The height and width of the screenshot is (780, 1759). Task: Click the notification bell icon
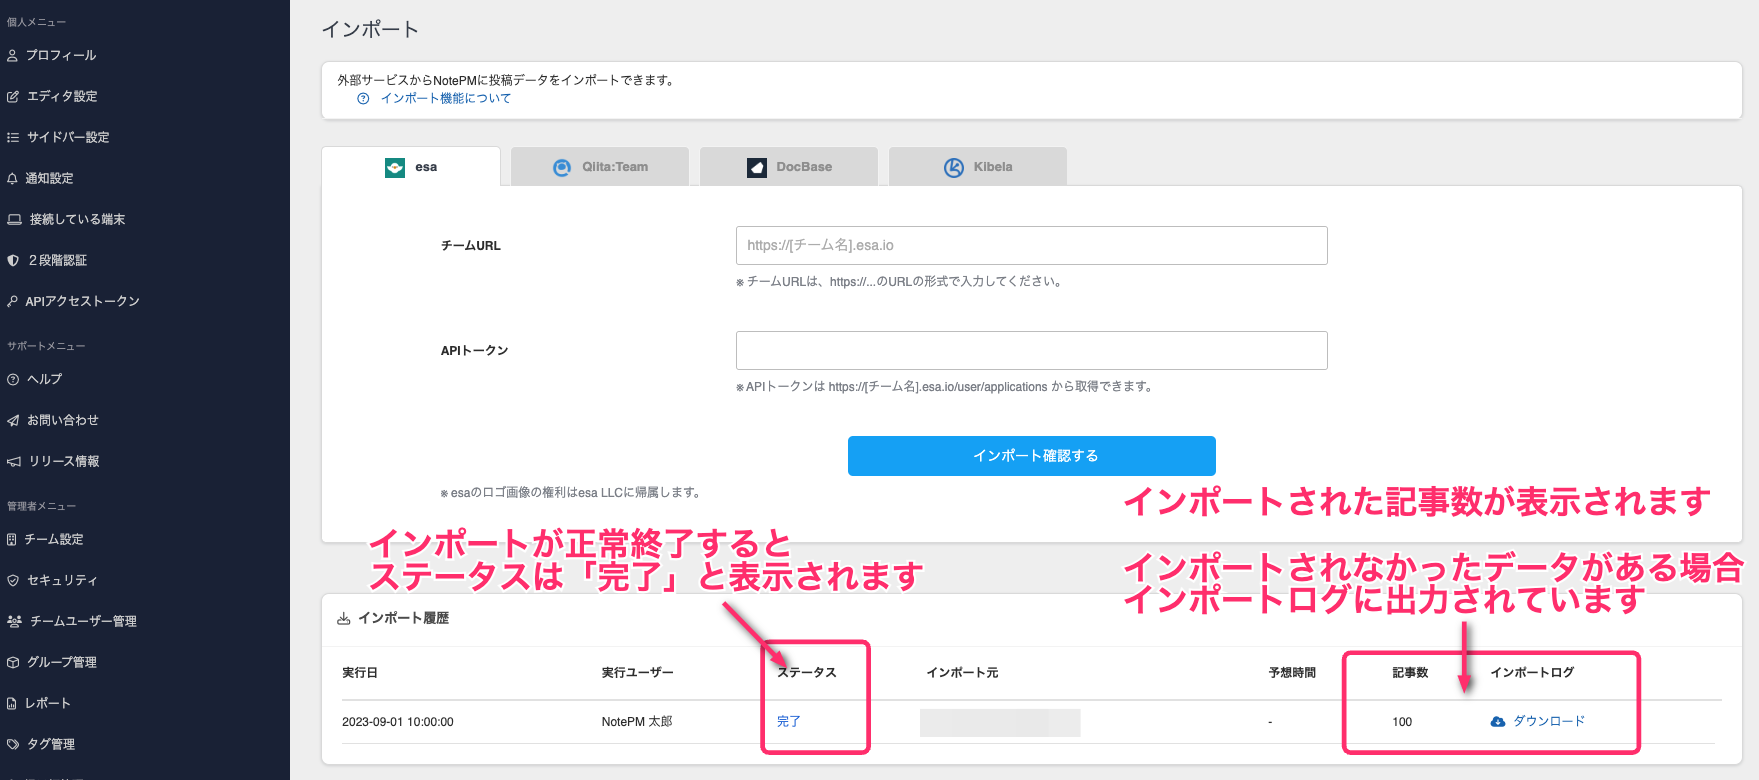click(x=12, y=178)
